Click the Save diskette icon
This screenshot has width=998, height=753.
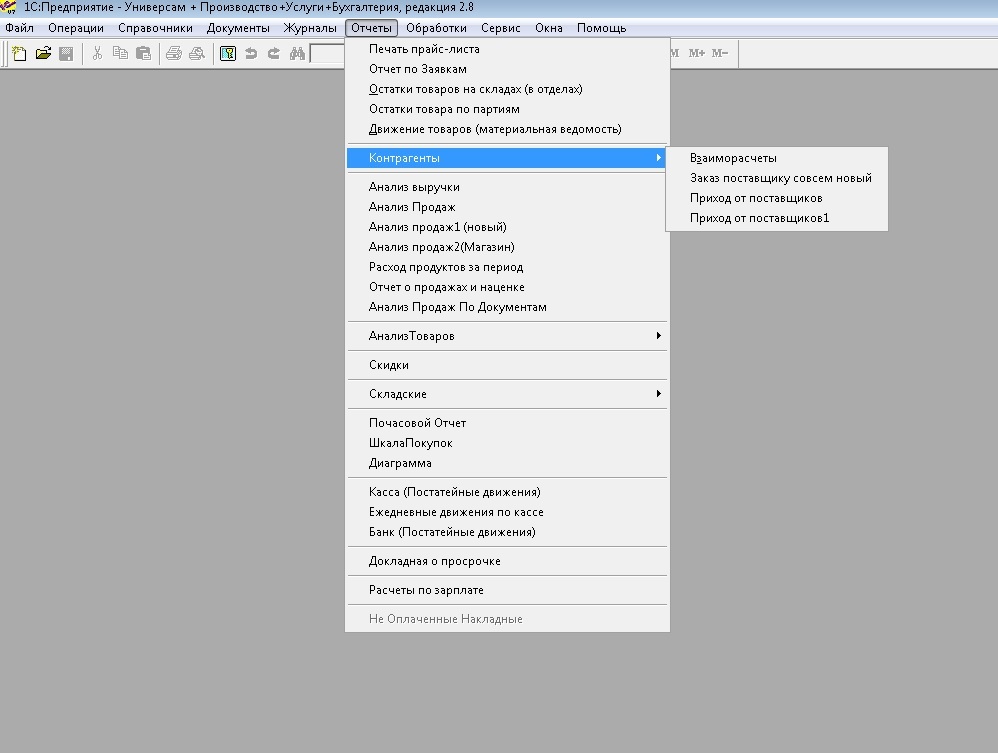click(x=66, y=53)
